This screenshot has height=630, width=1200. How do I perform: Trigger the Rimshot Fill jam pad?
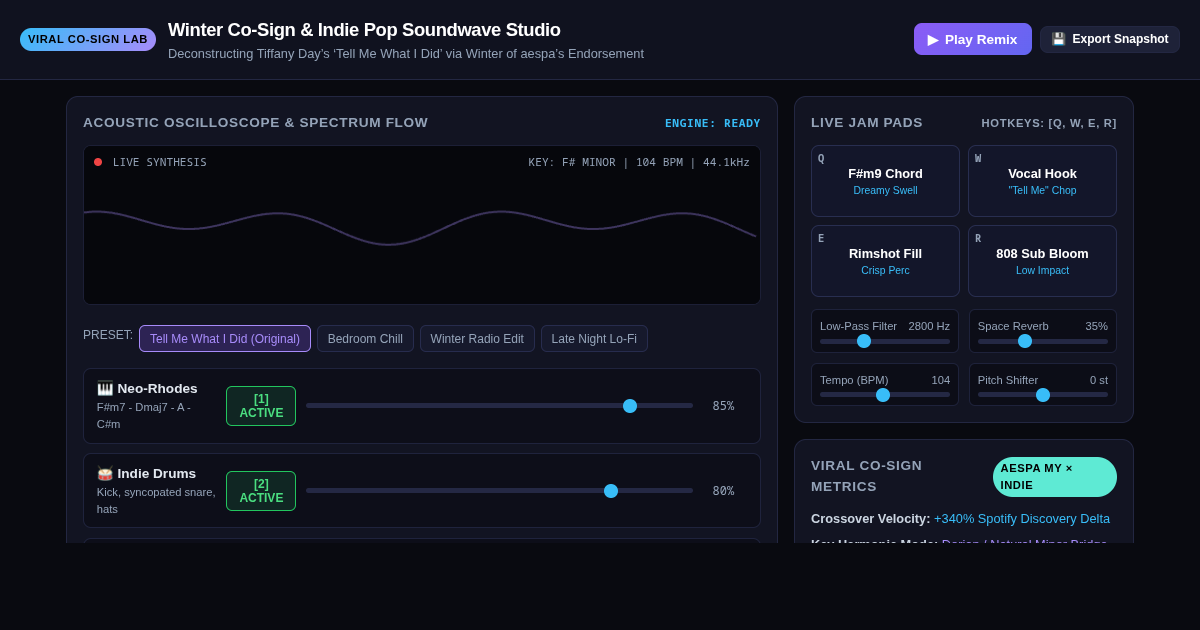click(x=885, y=261)
